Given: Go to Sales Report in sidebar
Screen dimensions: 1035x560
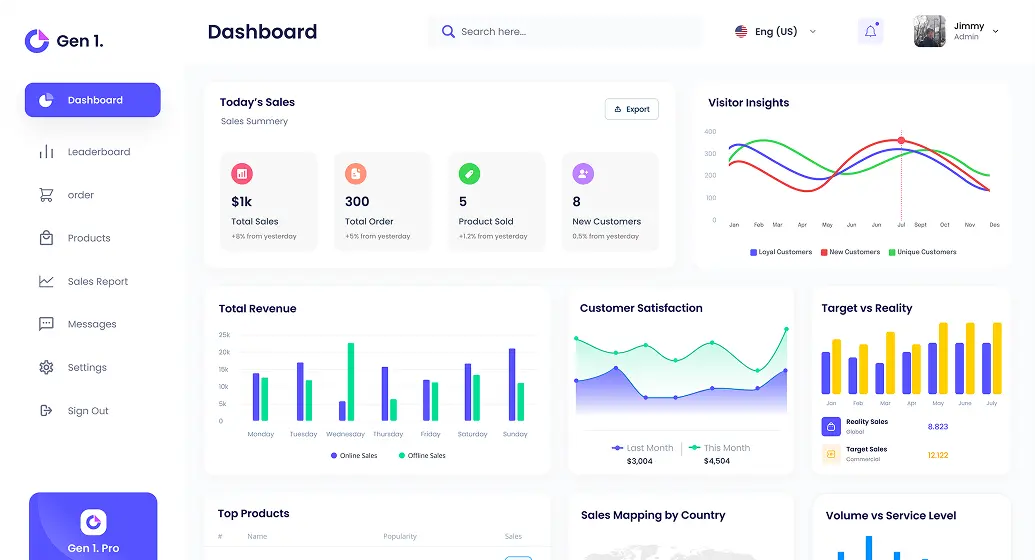Looking at the screenshot, I should click(x=97, y=282).
